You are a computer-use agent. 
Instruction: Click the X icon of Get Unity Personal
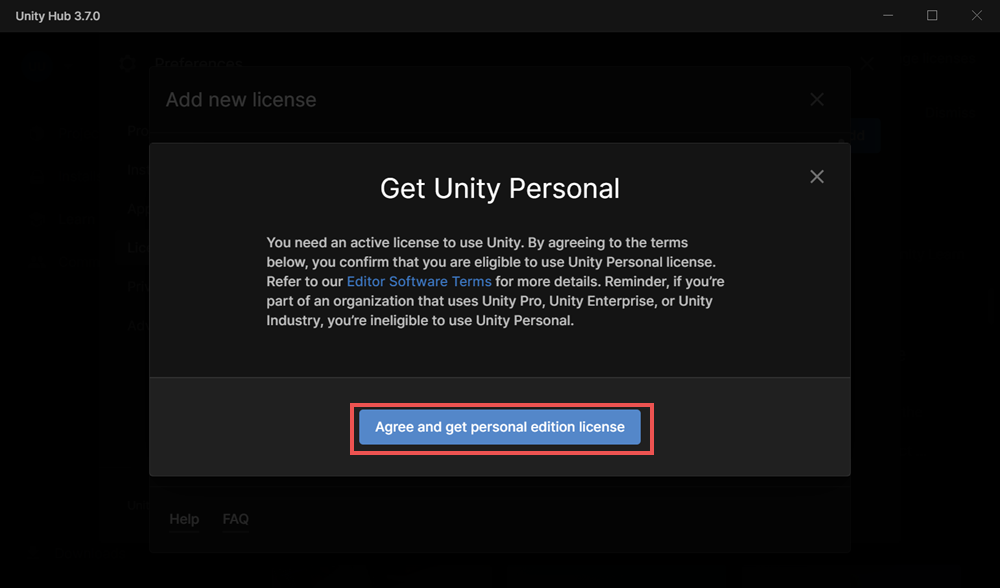tap(817, 176)
